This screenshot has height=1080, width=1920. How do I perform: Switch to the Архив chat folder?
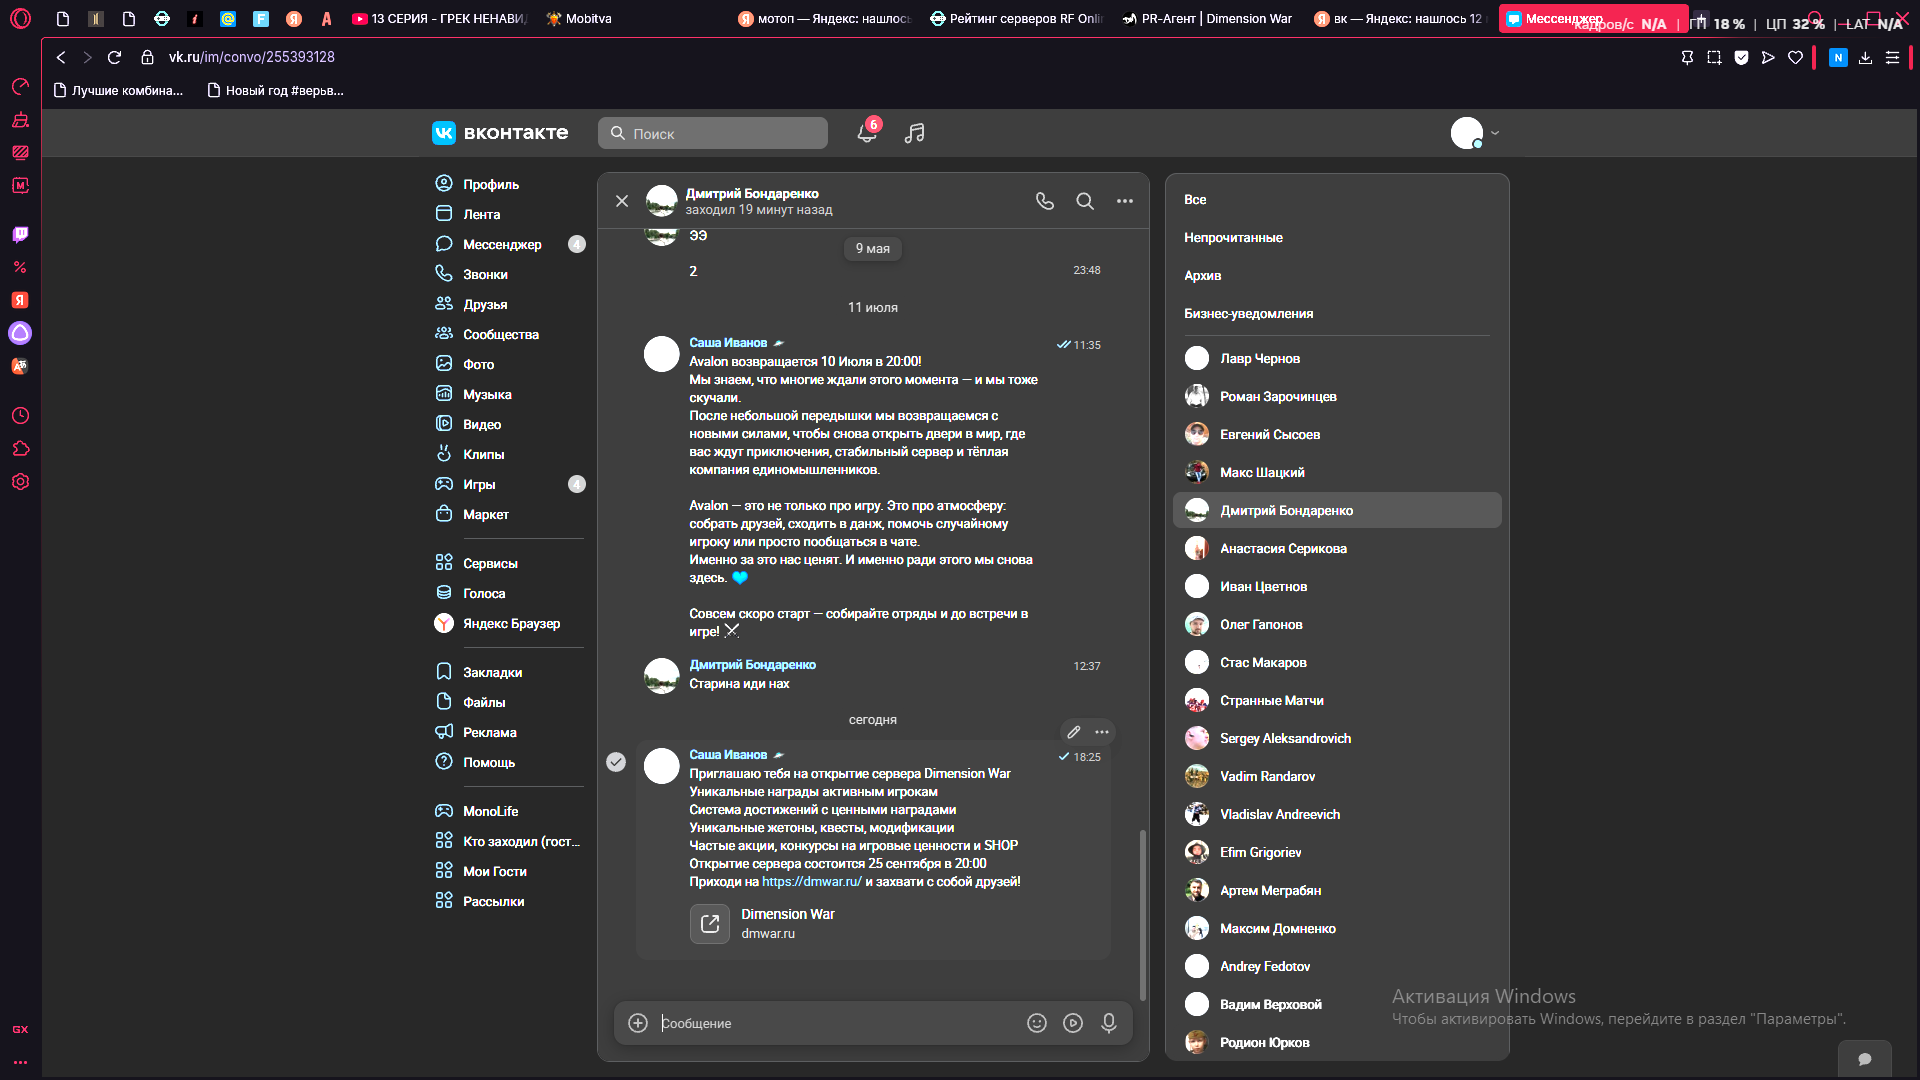tap(1202, 276)
